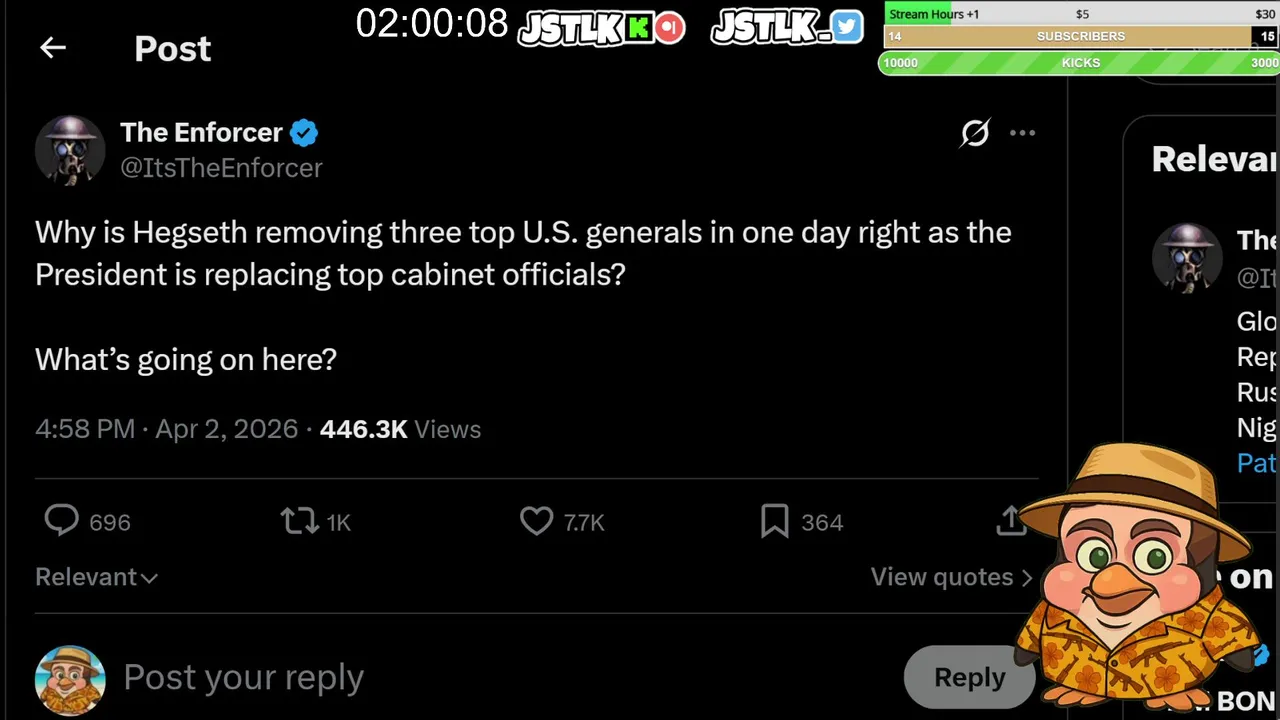
Task: Click the 446.3K Views count
Action: [x=400, y=429]
